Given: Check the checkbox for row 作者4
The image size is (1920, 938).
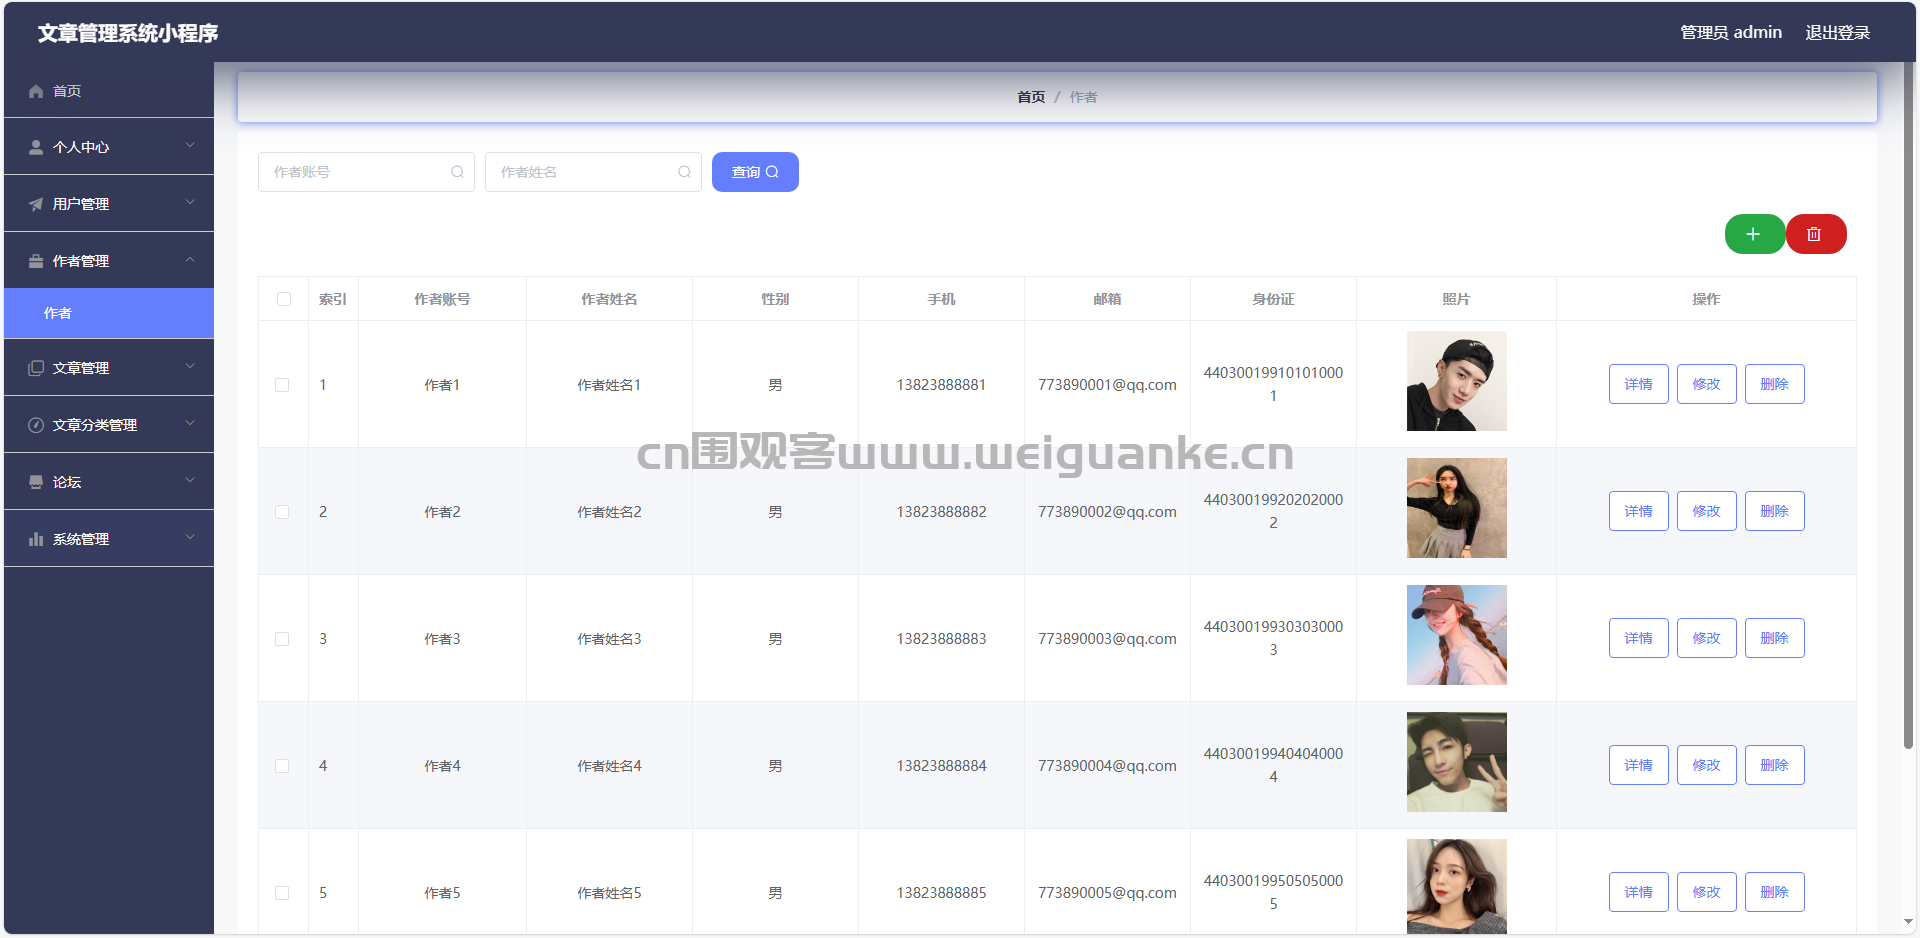Looking at the screenshot, I should pos(282,766).
